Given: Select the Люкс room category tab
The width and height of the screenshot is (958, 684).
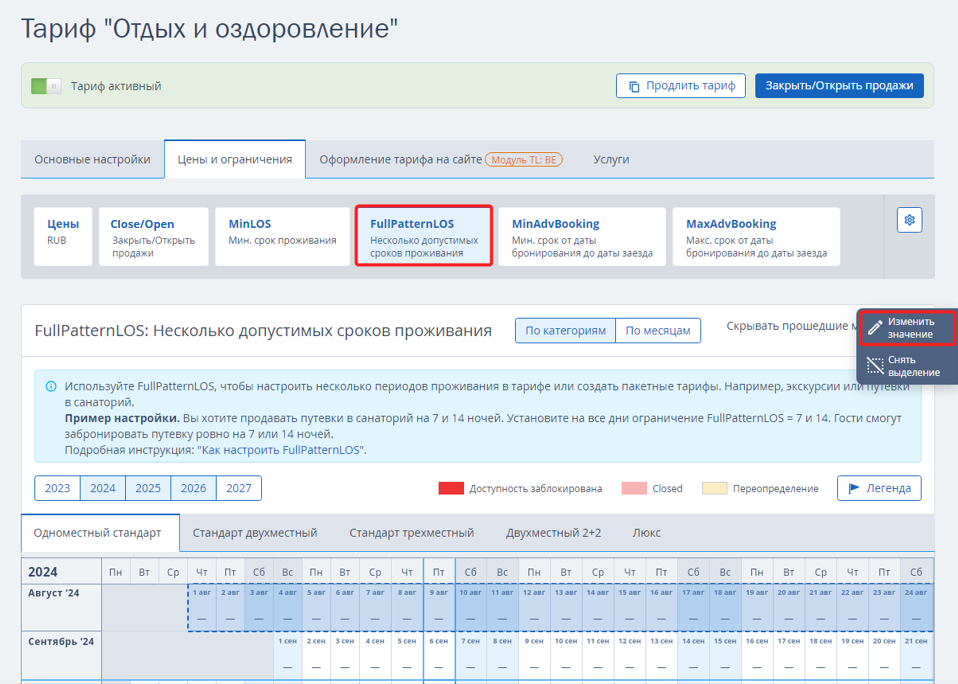Looking at the screenshot, I should [x=646, y=533].
